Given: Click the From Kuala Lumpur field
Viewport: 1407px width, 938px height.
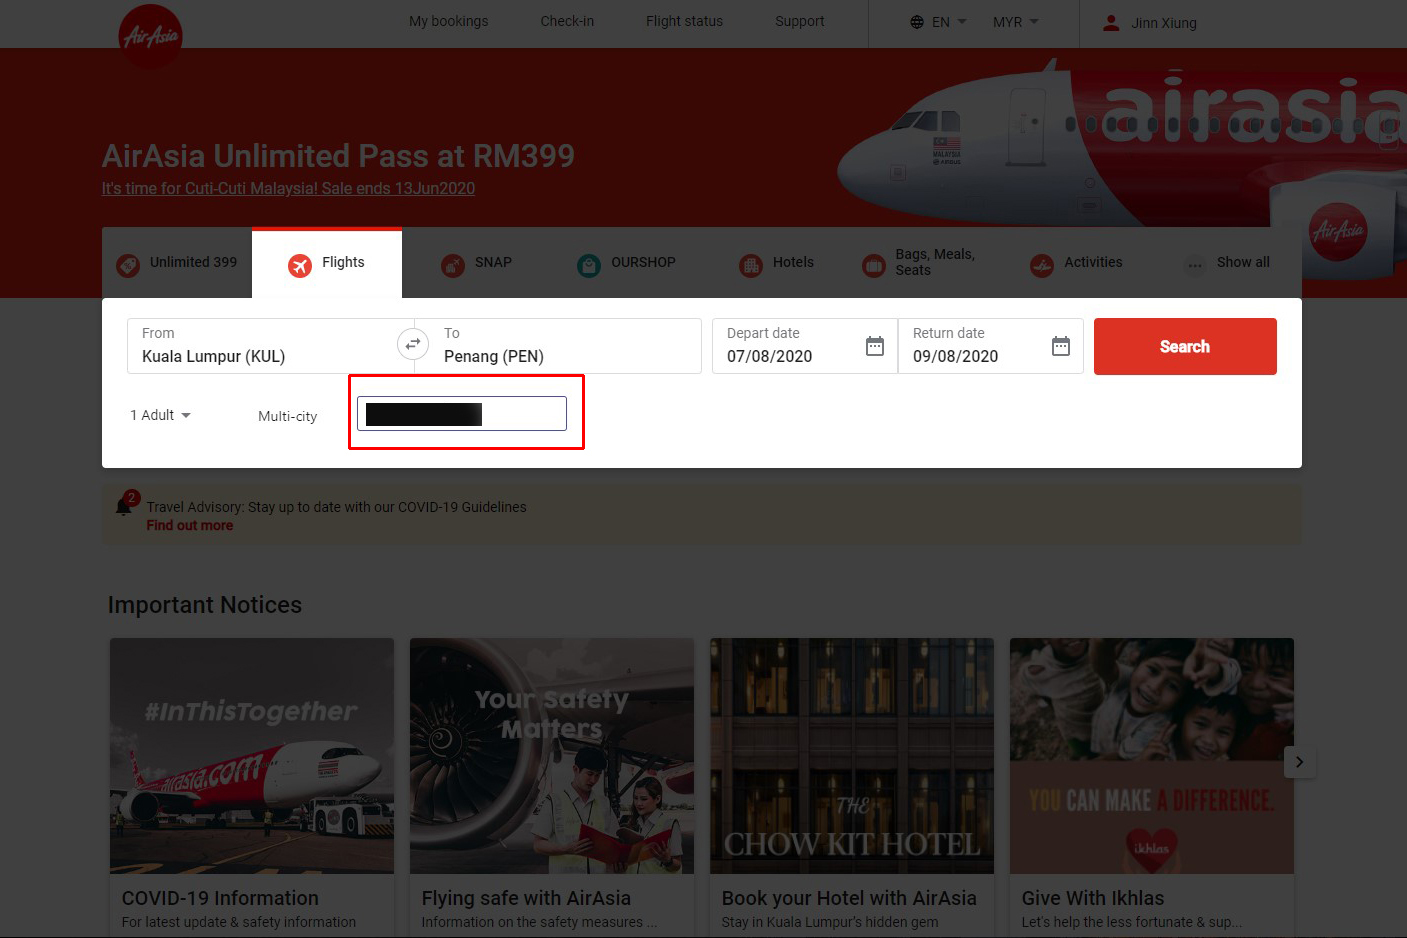Looking at the screenshot, I should click(x=262, y=346).
